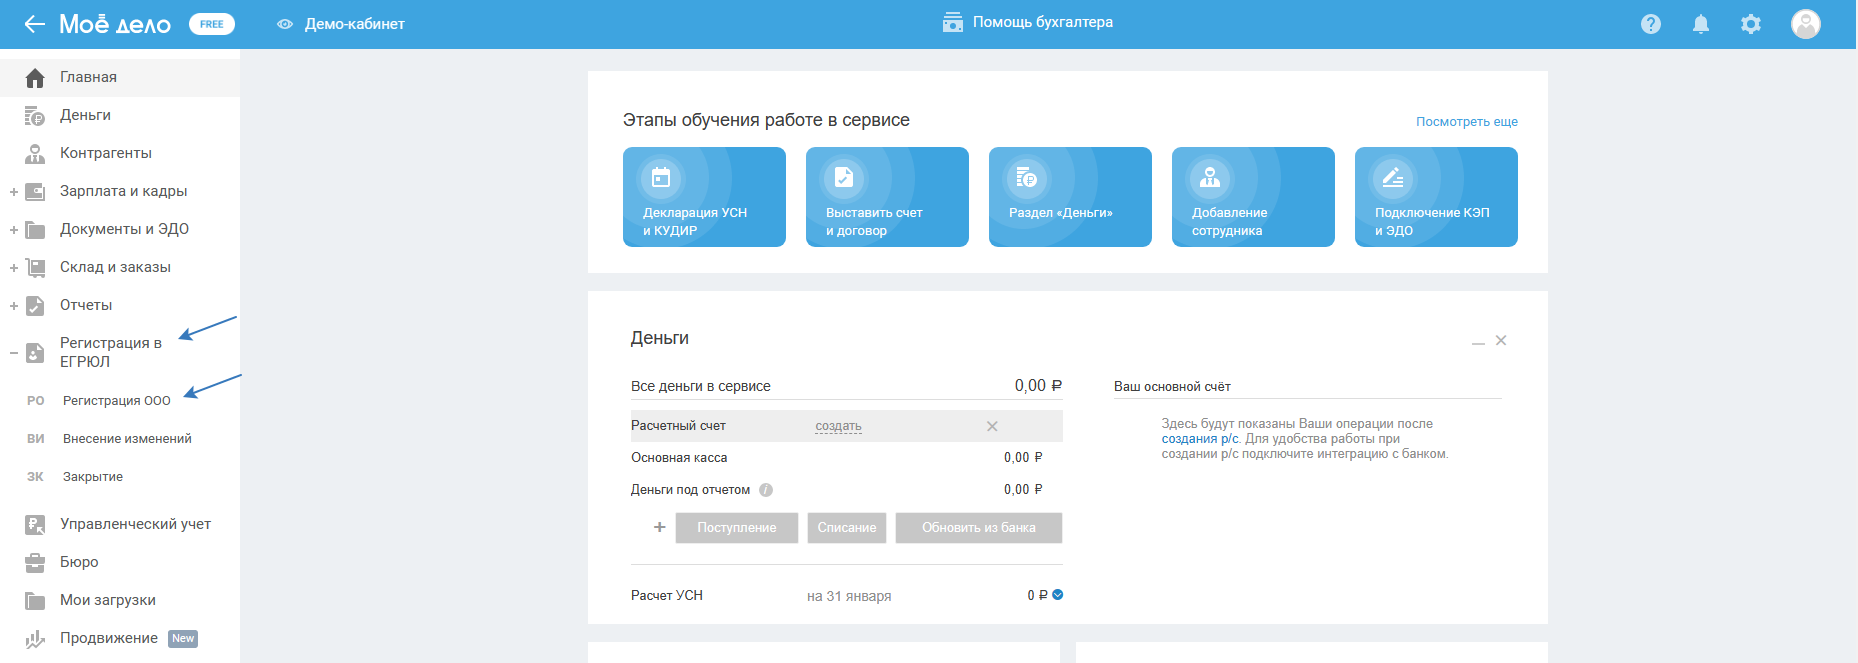Open the Декларация УСН и КУДИР tutorial card
The image size is (1858, 663).
[x=704, y=197]
